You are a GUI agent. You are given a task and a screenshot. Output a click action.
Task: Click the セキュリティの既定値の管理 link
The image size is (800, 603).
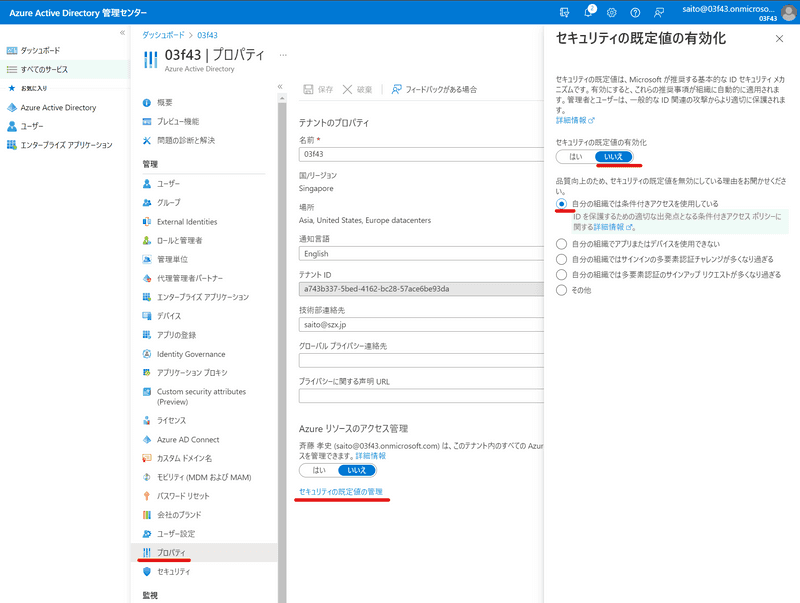tap(340, 492)
